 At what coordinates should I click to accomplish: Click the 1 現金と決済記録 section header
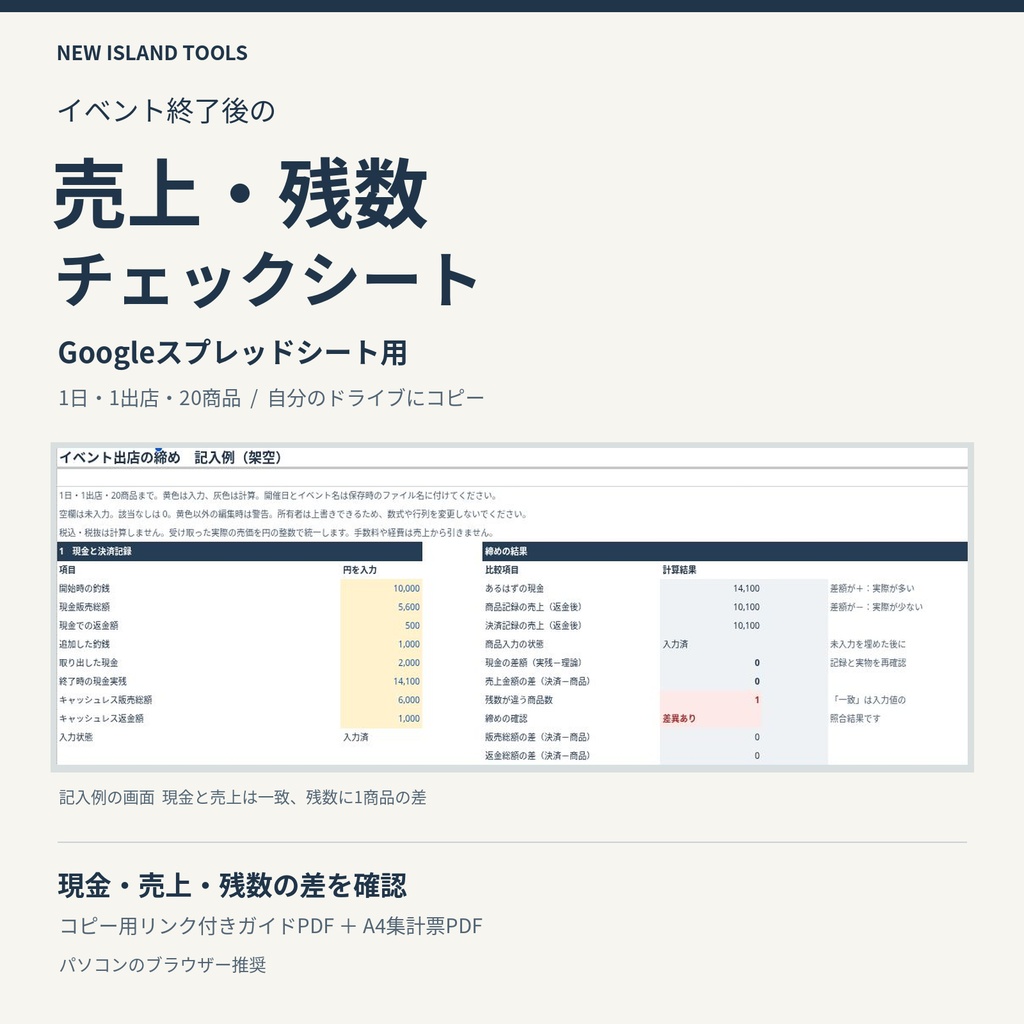(x=240, y=551)
